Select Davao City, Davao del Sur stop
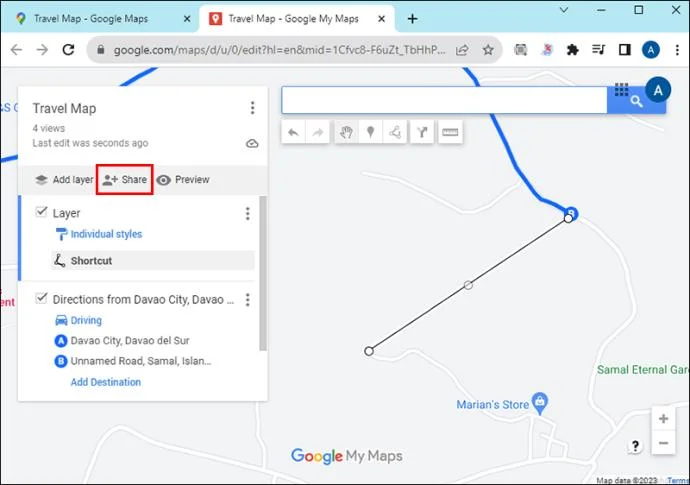Viewport: 690px width, 485px height. pyautogui.click(x=130, y=341)
